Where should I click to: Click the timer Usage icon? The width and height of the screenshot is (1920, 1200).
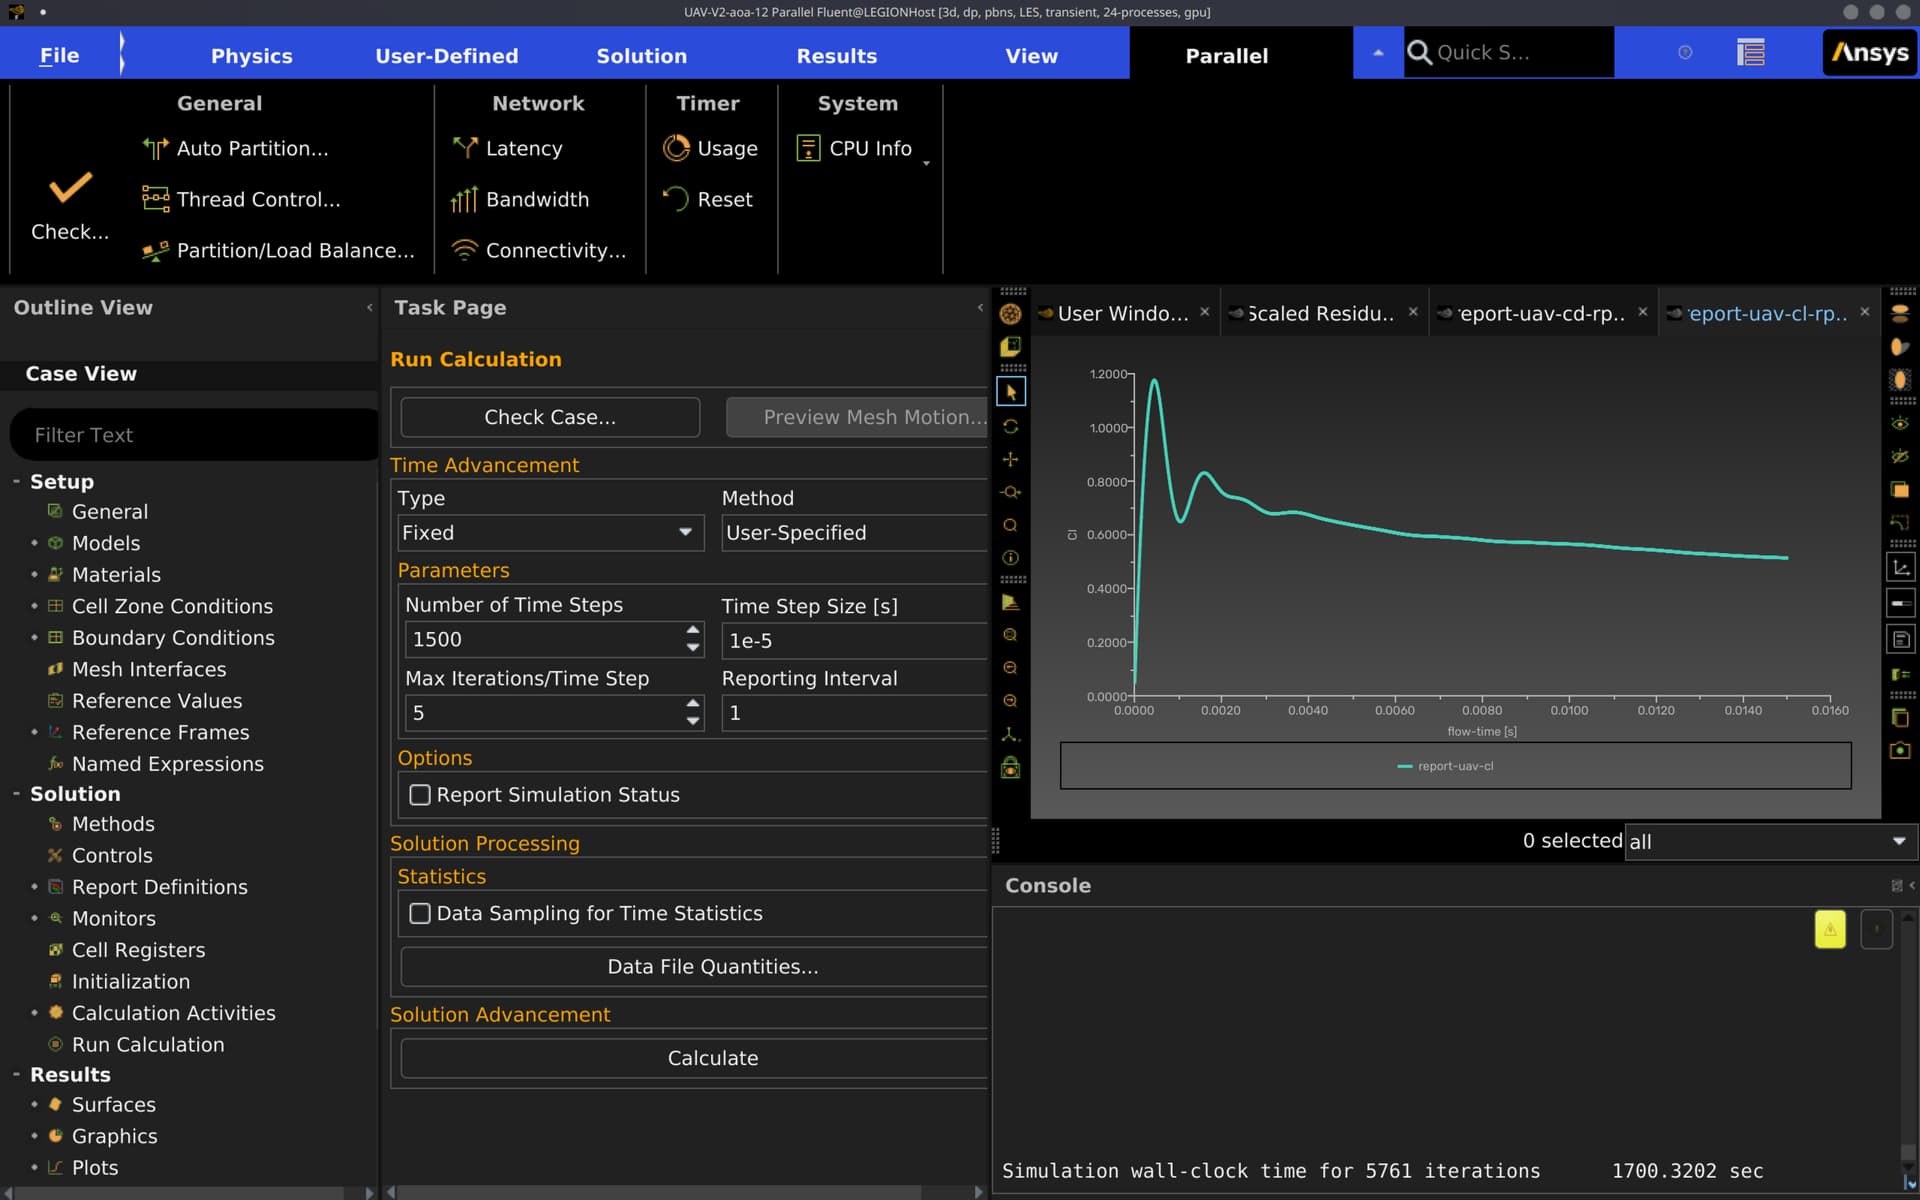[677, 148]
